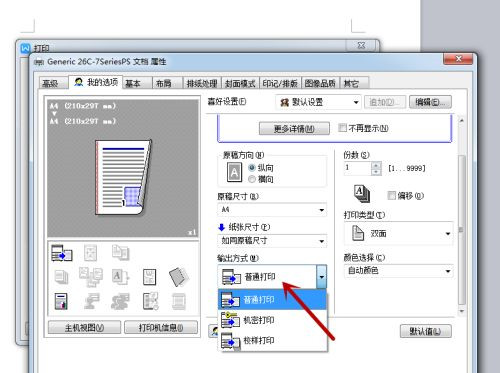Click the 输出方式 dropdown arrow
Viewport: 500px width, 373px height.
(x=321, y=277)
